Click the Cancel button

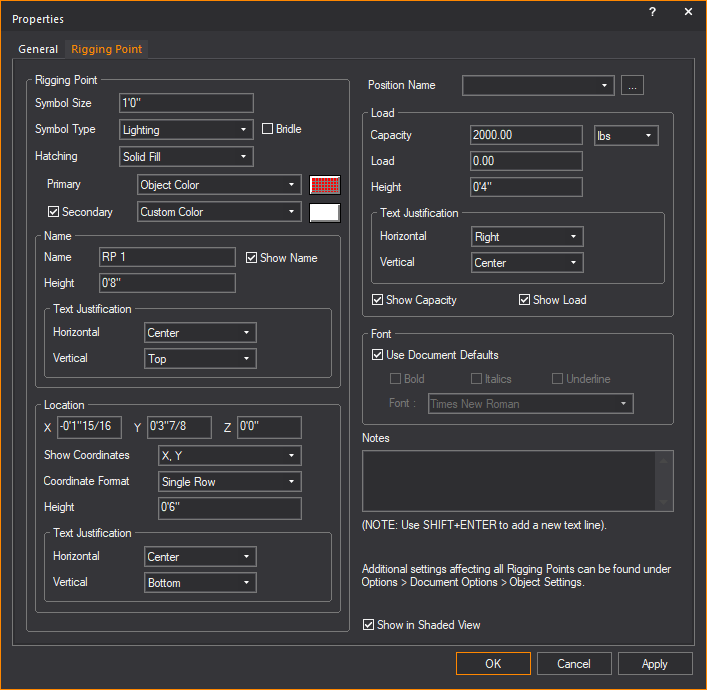pyautogui.click(x=574, y=664)
